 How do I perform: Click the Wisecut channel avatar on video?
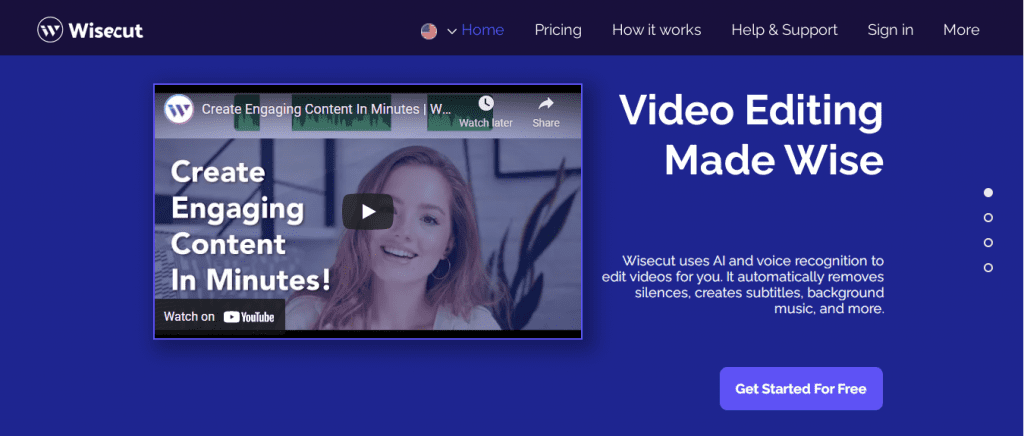coord(178,109)
